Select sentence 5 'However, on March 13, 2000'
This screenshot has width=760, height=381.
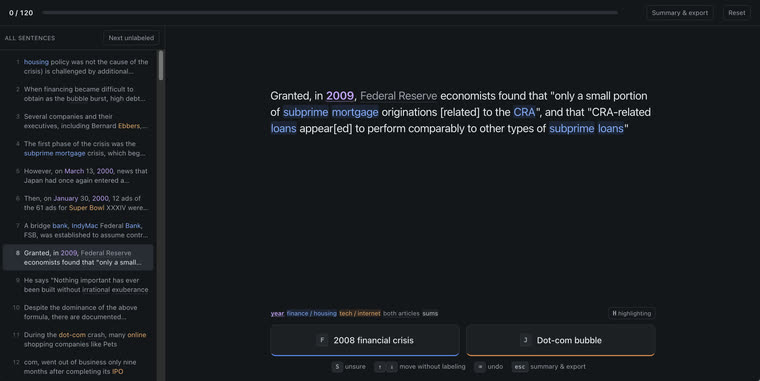[78, 175]
